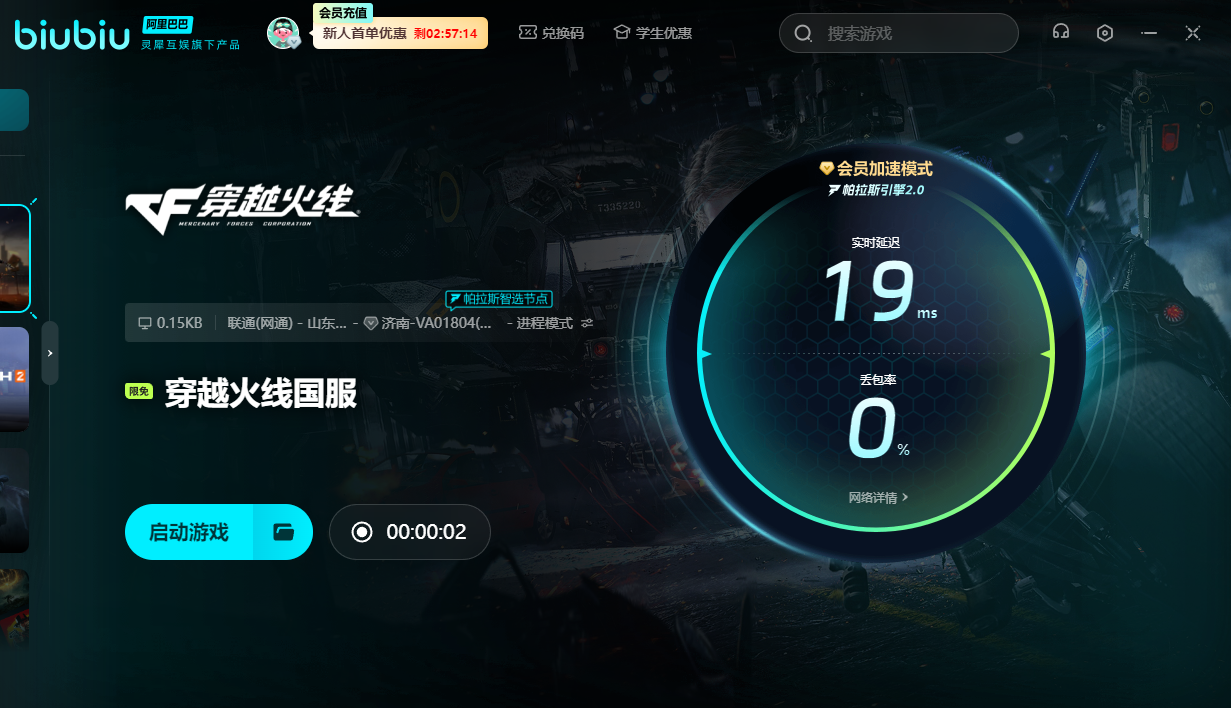
Task: Click the teal button at sidebar top
Action: (x=14, y=110)
